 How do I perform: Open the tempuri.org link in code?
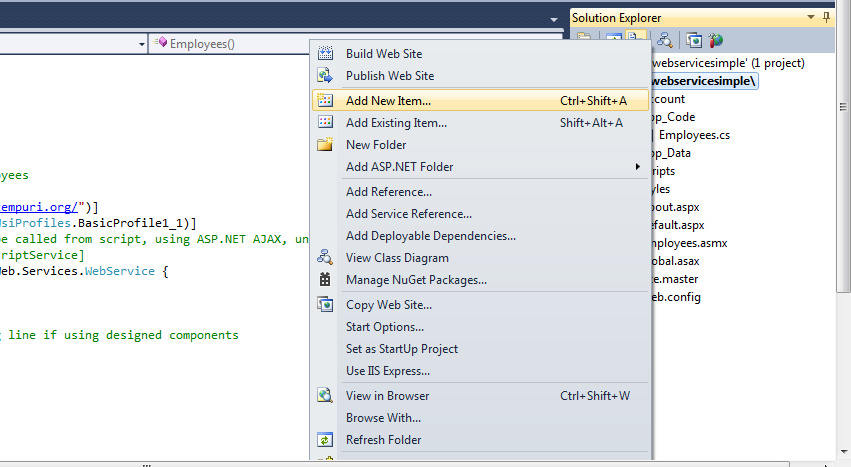(x=40, y=207)
